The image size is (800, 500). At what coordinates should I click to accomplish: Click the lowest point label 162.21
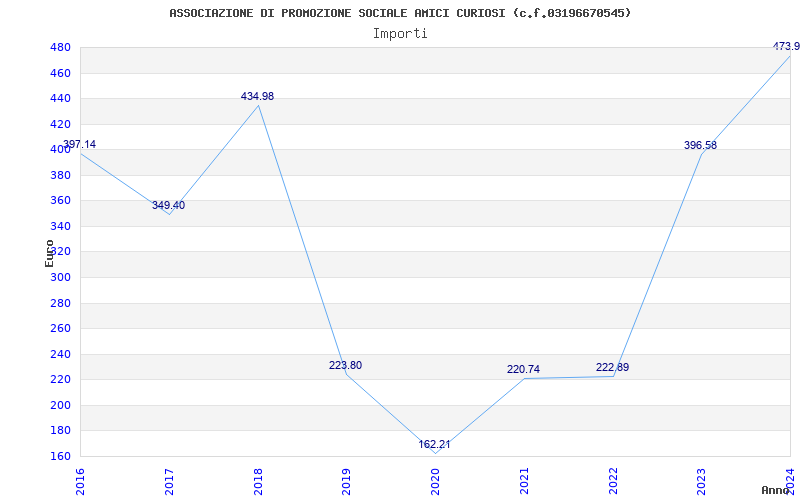(435, 444)
